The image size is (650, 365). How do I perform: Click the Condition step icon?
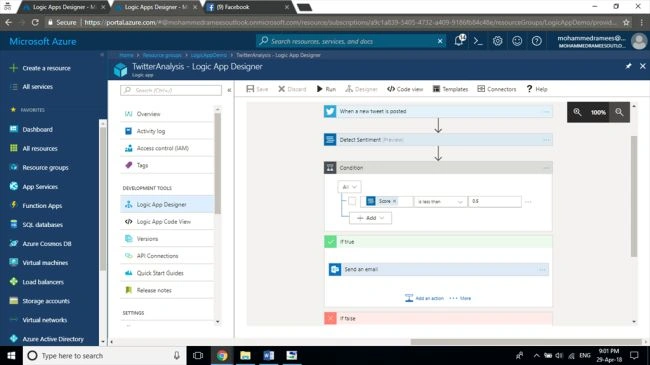[x=330, y=168]
